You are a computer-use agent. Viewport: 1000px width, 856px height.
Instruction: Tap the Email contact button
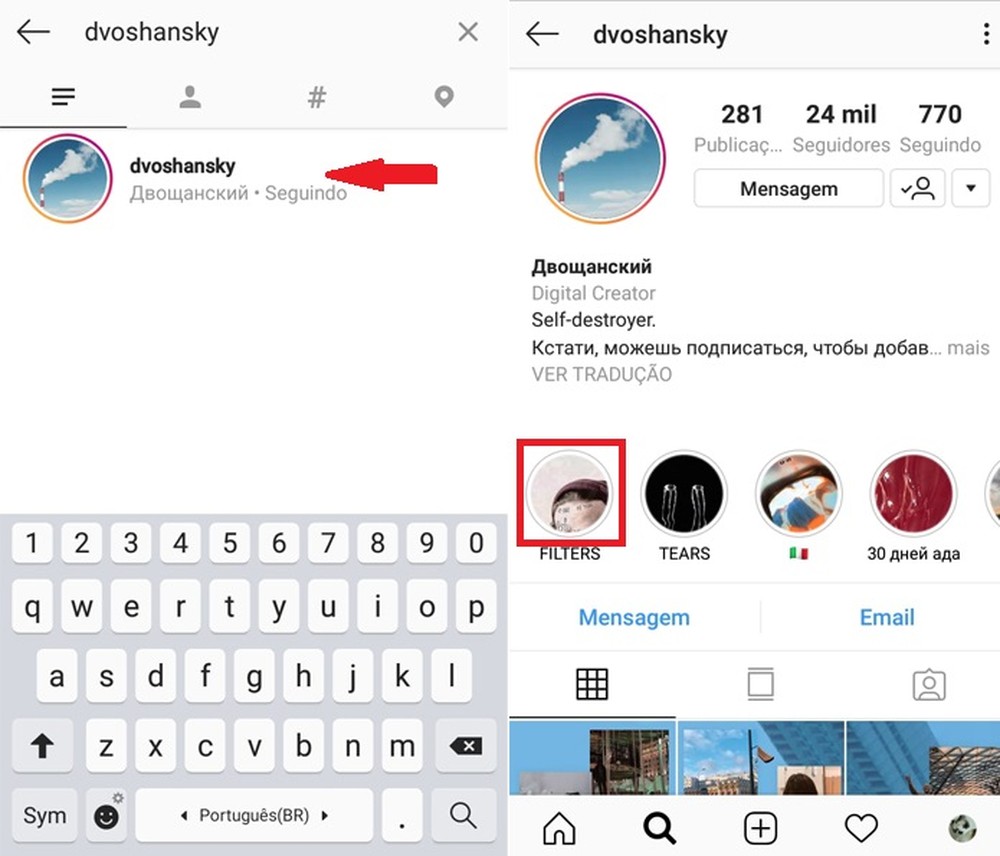pos(887,617)
